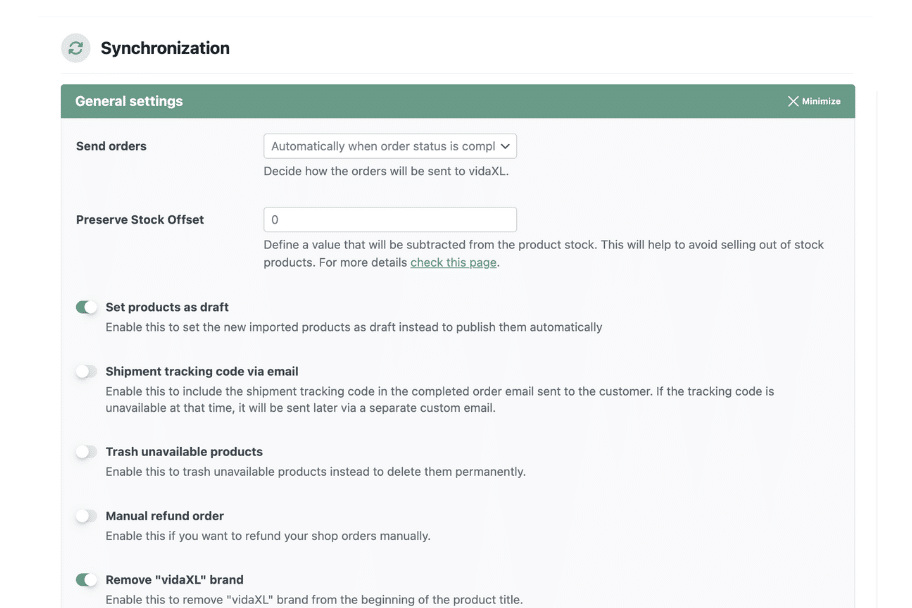The image size is (912, 608).
Task: Click the "Set products as draft" label text
Action: pyautogui.click(x=167, y=307)
